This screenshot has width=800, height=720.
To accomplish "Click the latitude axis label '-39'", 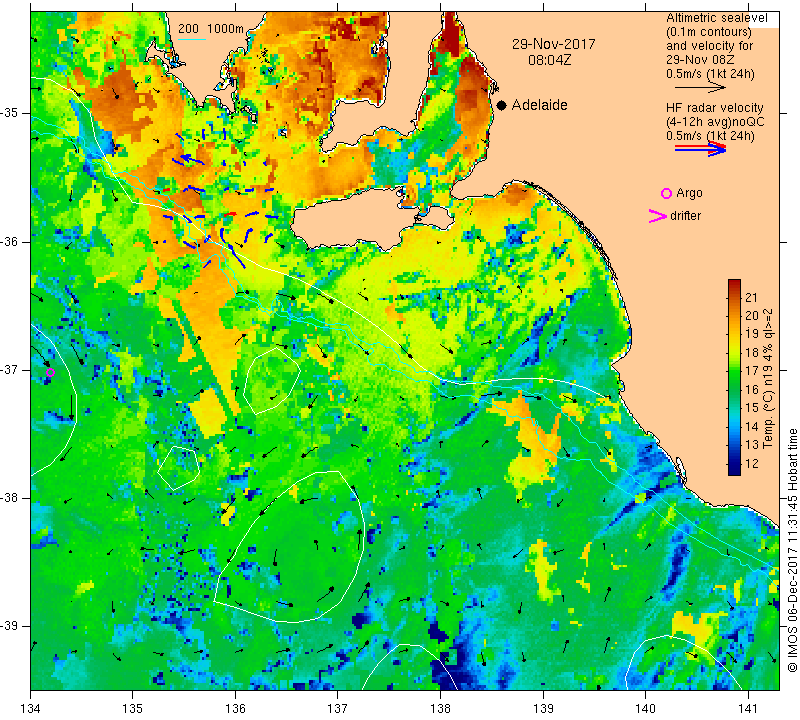I will tap(11, 626).
